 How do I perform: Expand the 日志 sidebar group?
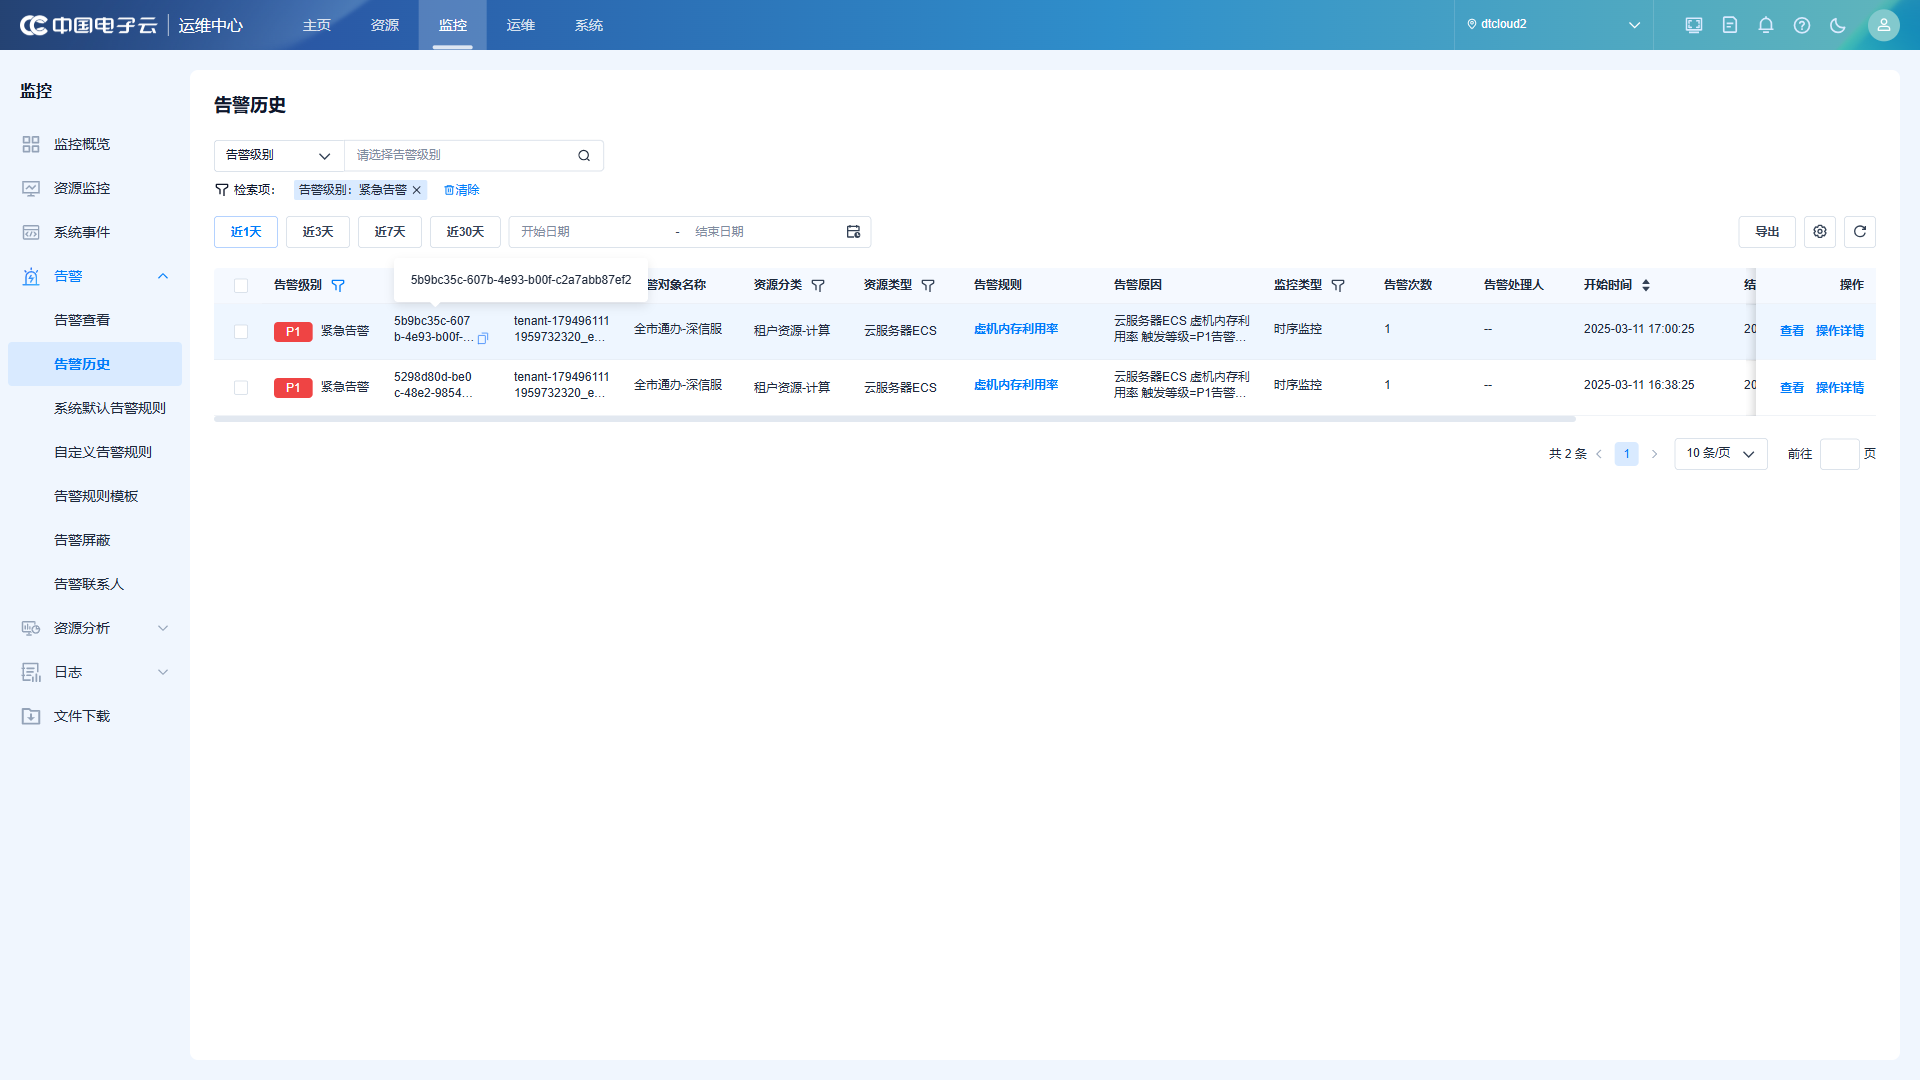point(163,672)
